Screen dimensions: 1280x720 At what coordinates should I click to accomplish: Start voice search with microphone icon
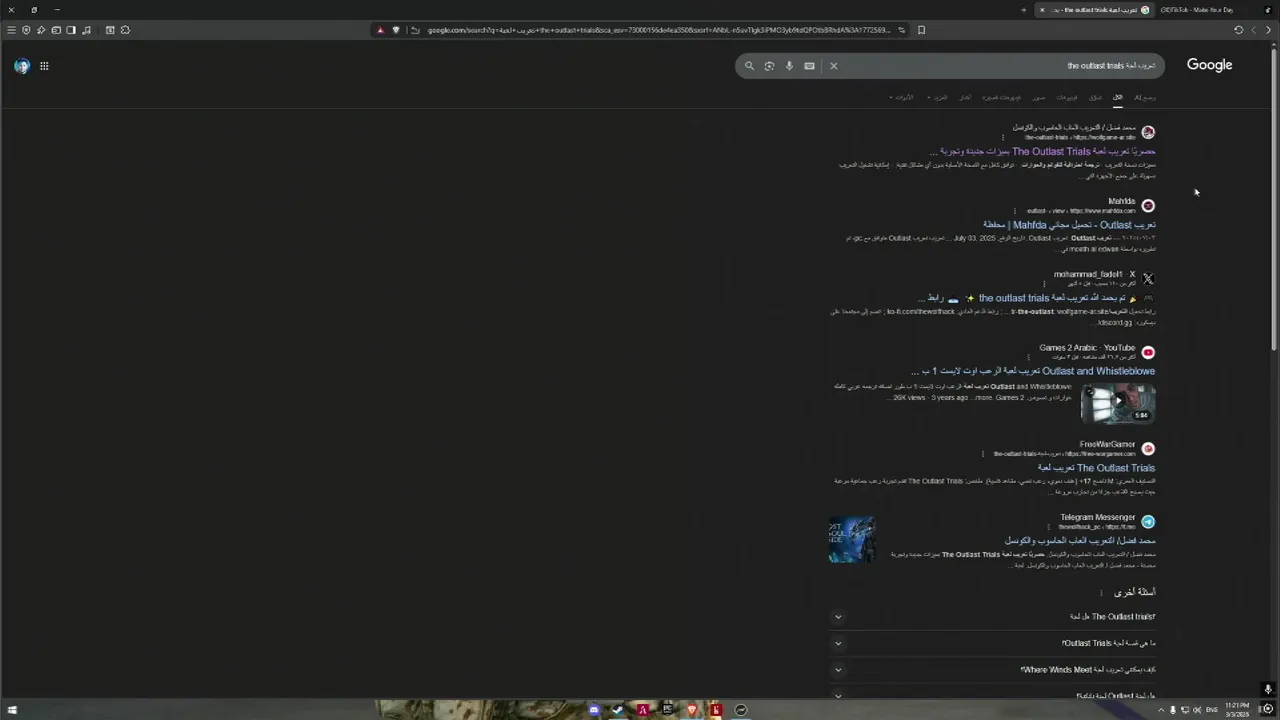coord(789,66)
